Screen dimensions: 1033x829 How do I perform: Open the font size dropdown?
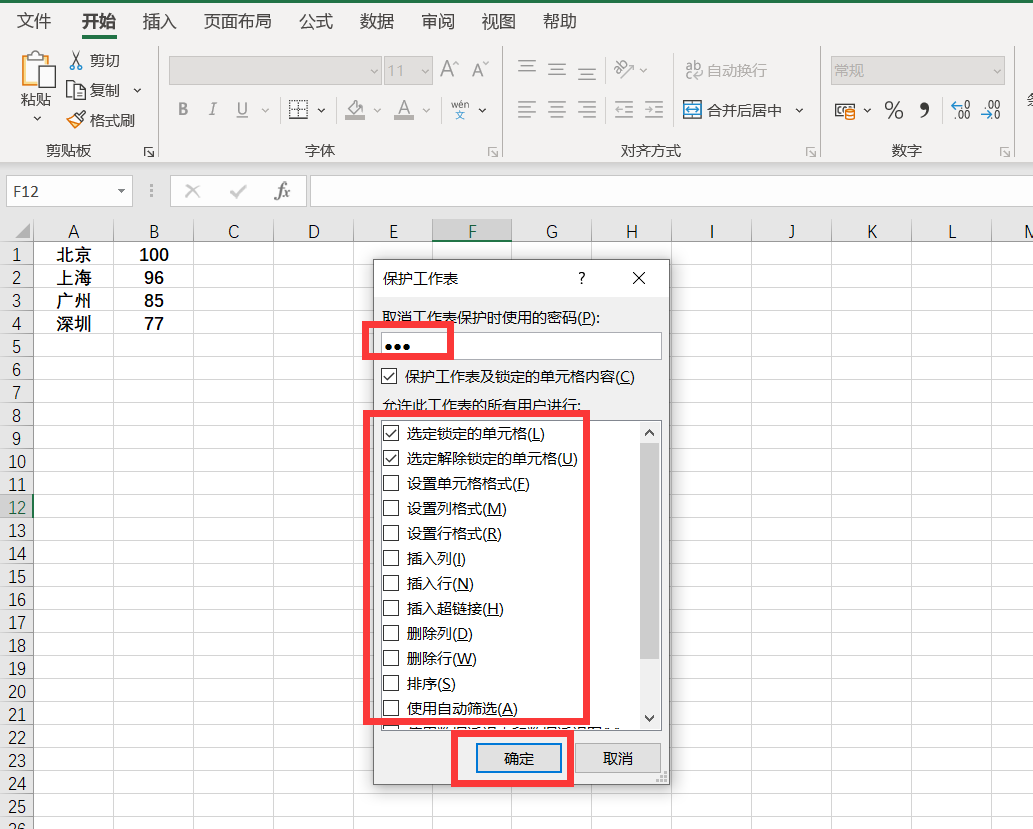click(425, 71)
